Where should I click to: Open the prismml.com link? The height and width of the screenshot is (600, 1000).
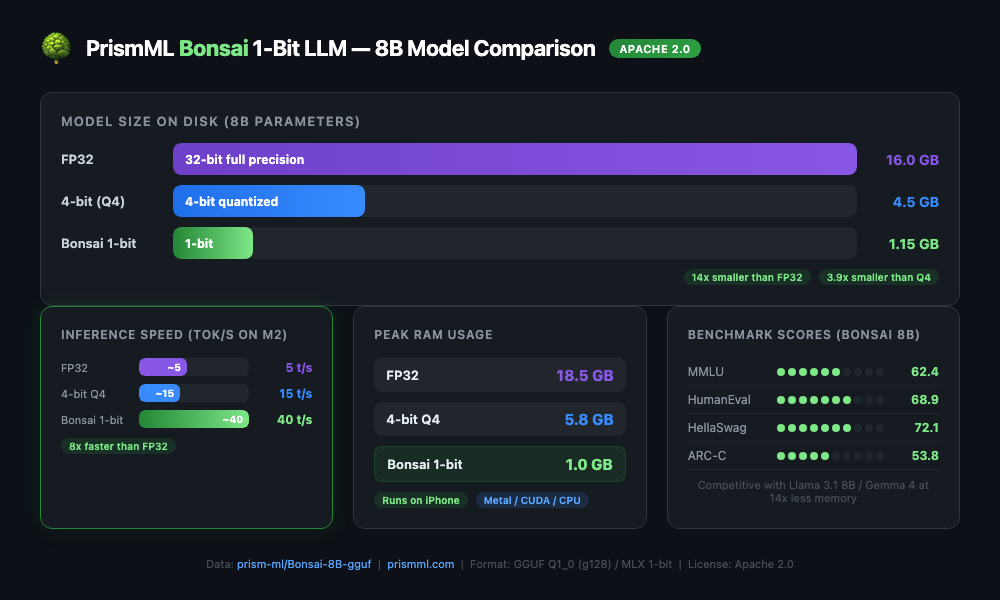(420, 564)
